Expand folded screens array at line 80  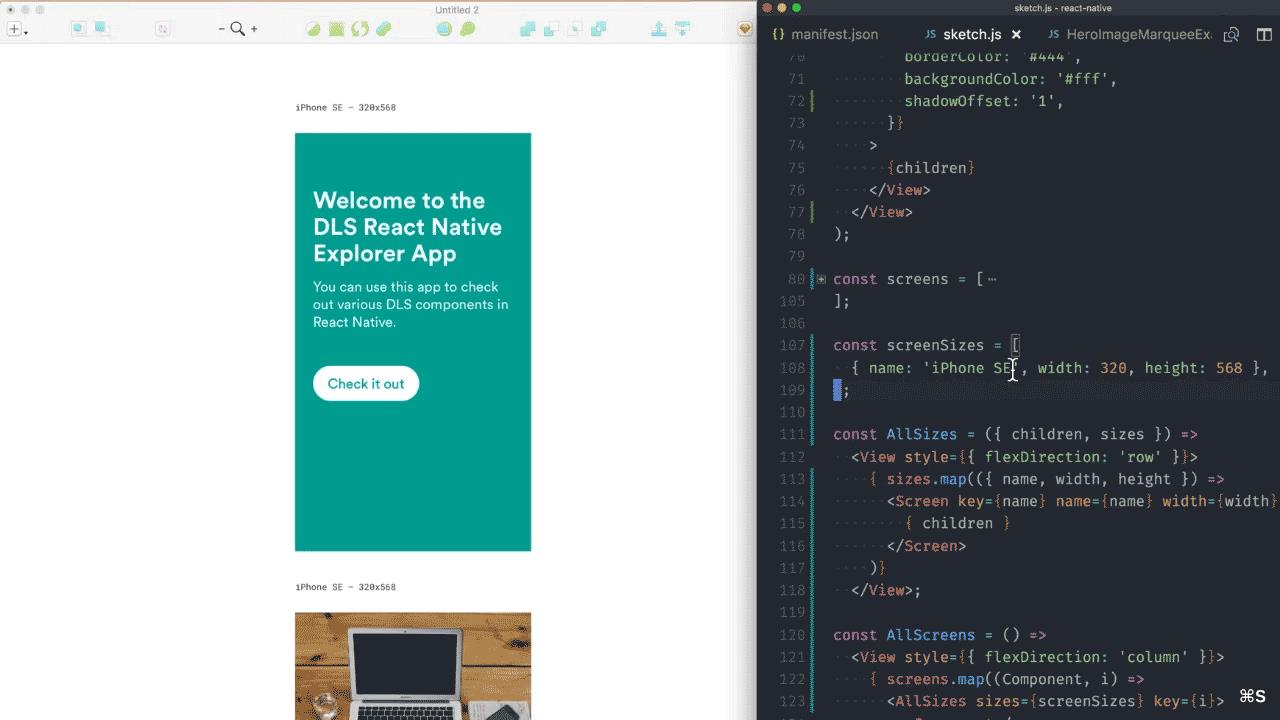tap(821, 279)
